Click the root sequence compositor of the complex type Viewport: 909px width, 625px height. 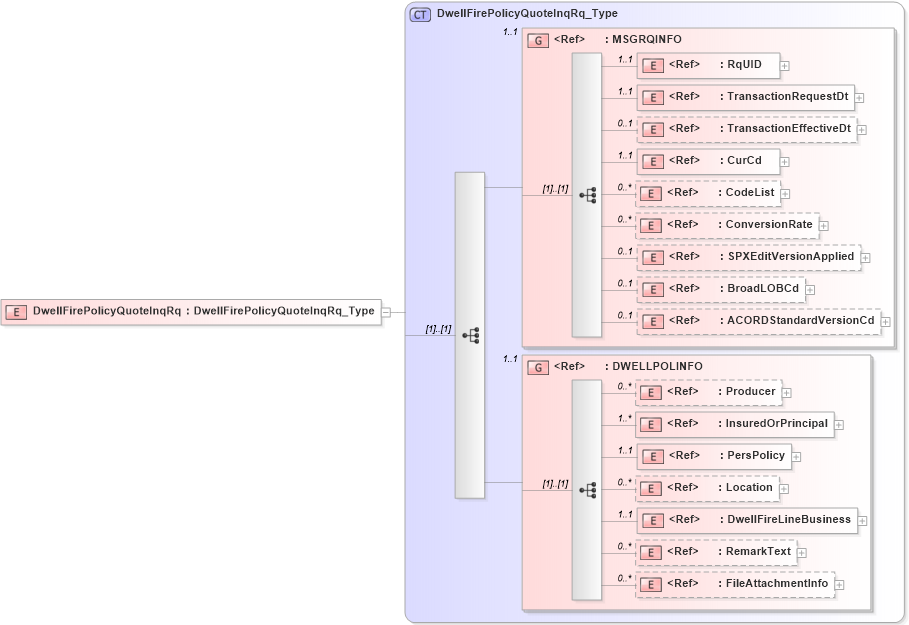click(x=470, y=333)
